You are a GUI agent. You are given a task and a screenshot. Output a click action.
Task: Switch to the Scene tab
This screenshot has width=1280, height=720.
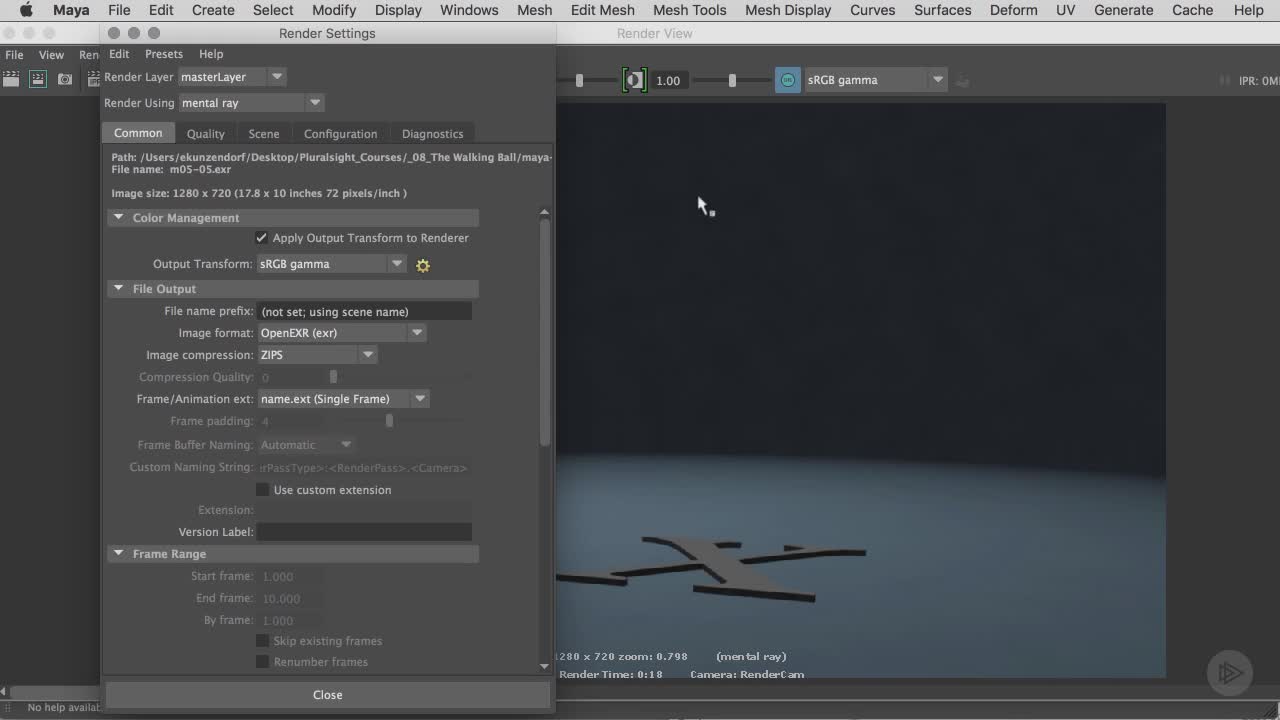click(264, 134)
